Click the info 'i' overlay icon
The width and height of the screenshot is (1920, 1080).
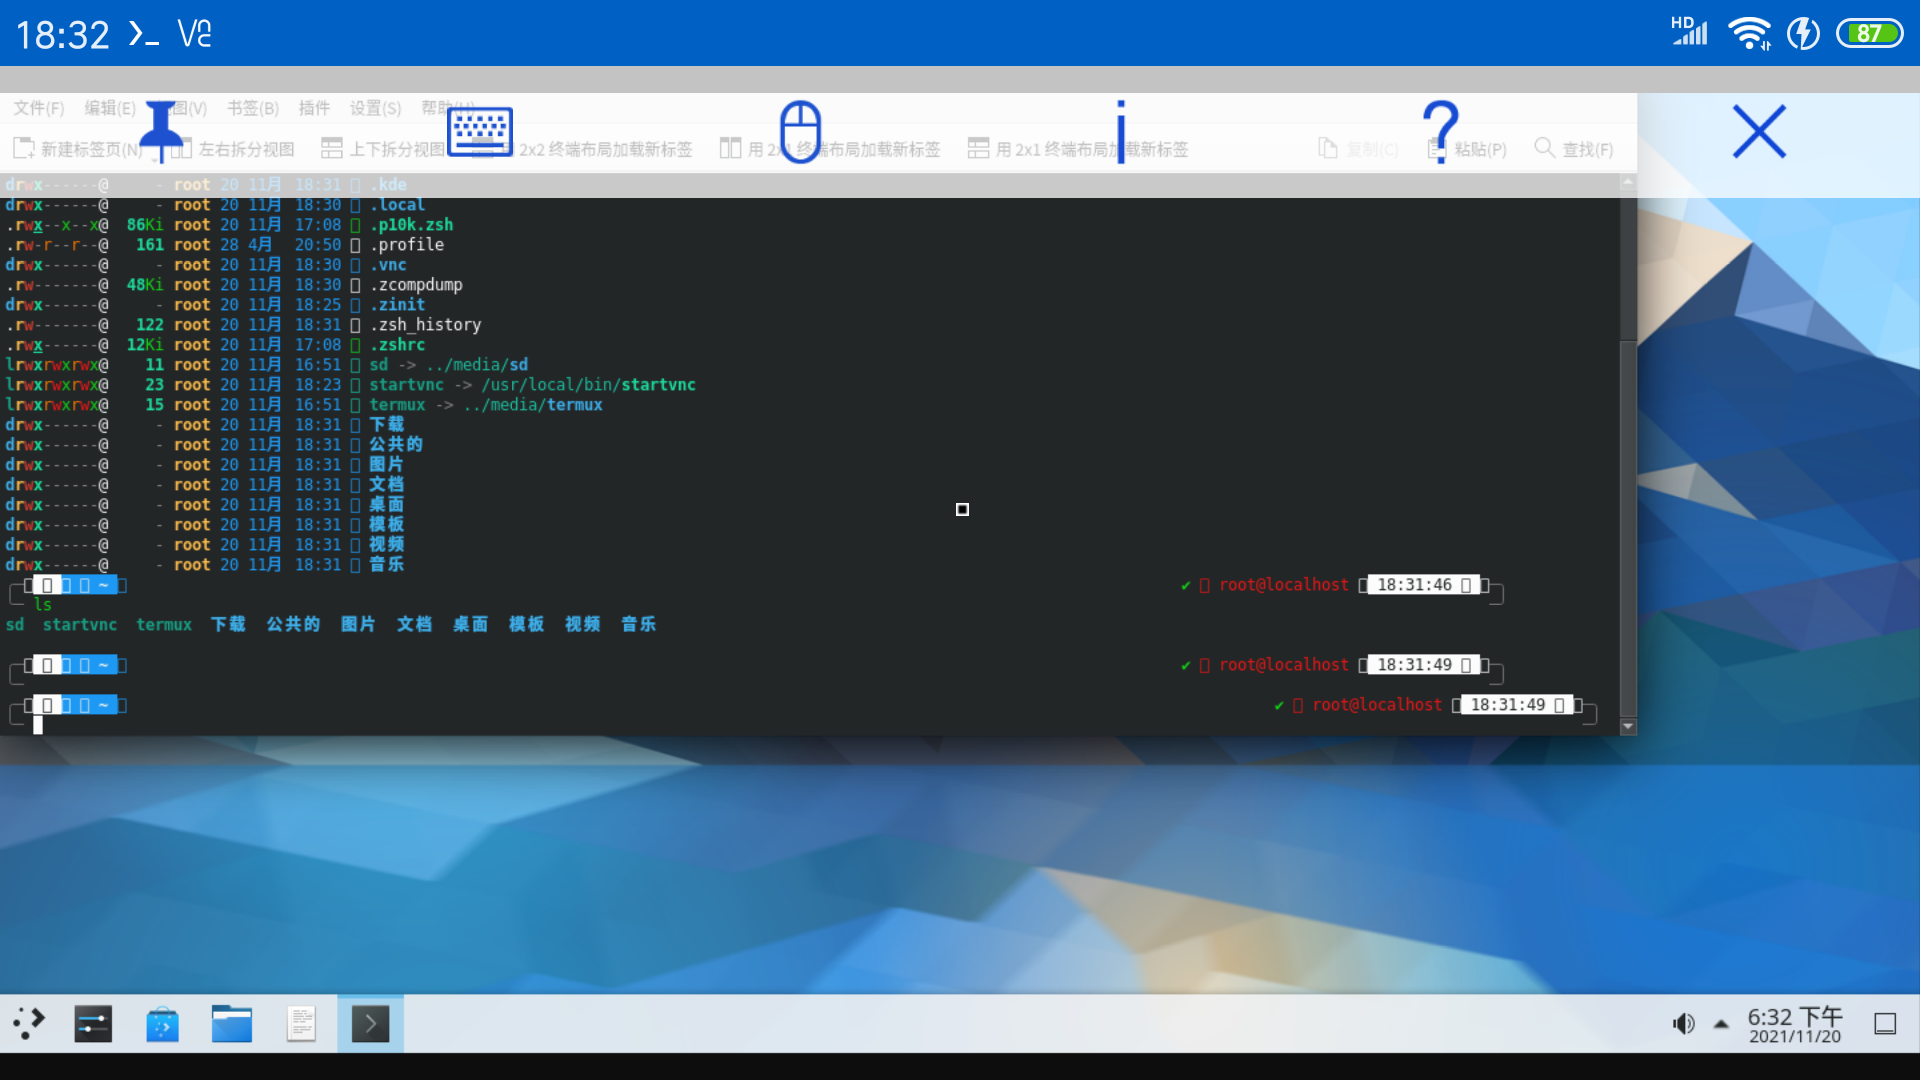(x=1121, y=131)
